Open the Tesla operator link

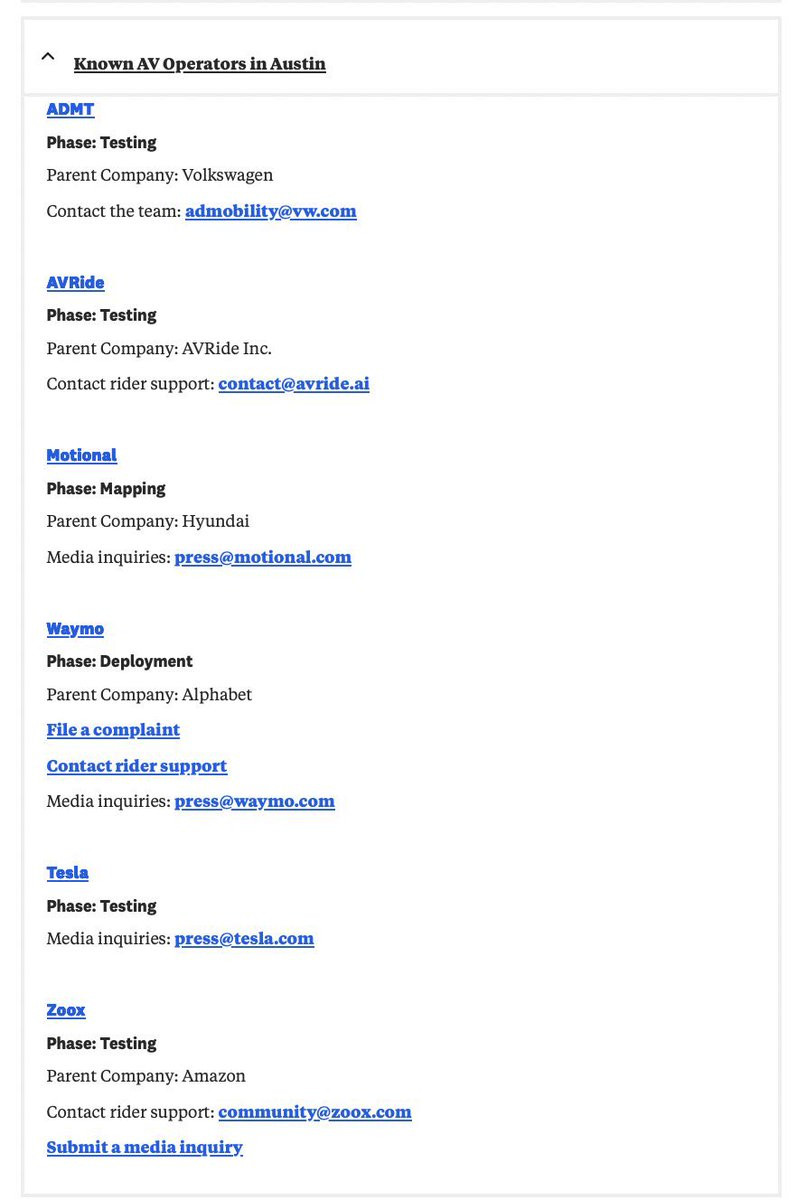click(67, 873)
